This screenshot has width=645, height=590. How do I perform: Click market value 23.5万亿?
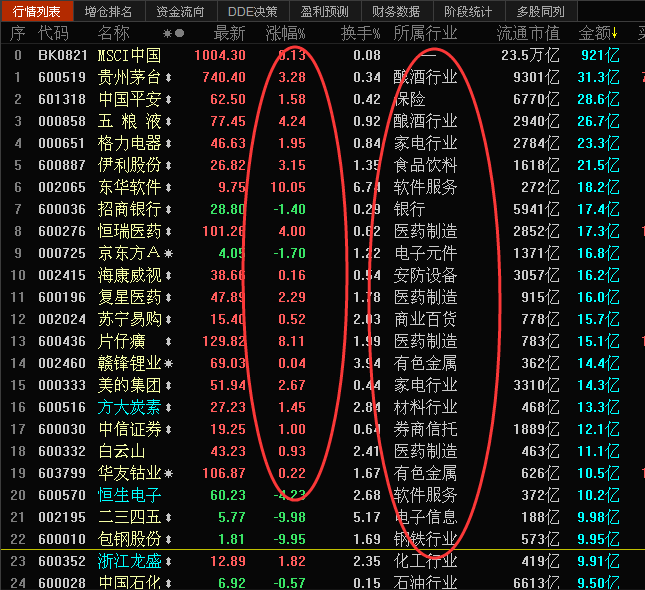(531, 55)
